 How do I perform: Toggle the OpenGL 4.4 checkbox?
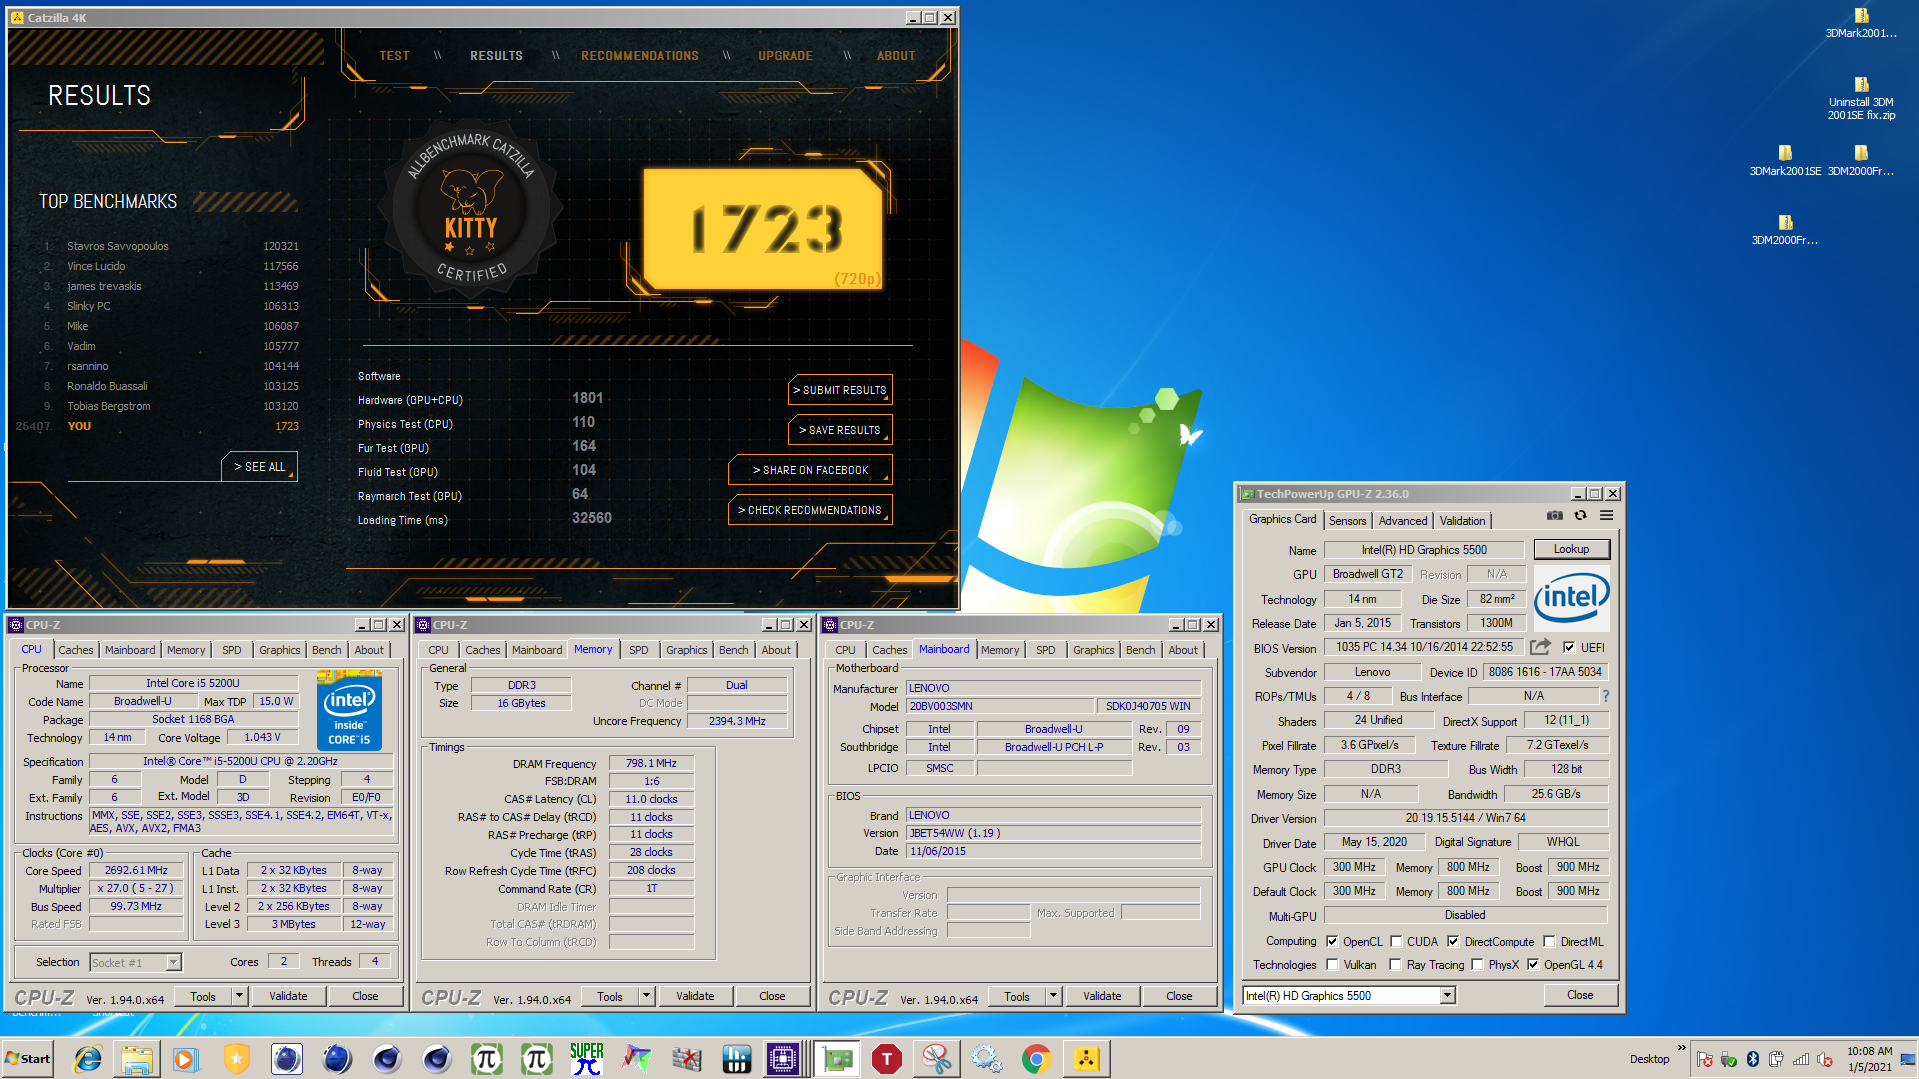coord(1533,964)
